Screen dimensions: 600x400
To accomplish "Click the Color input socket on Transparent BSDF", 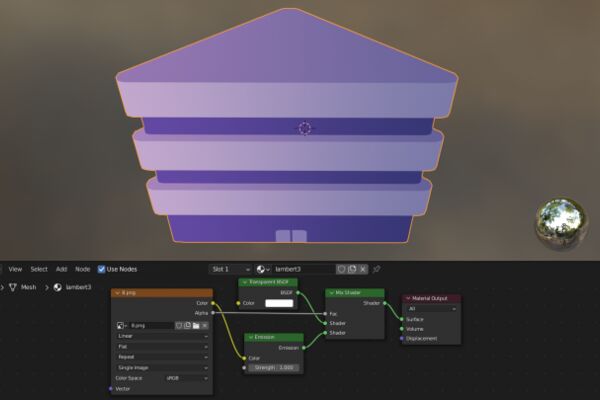I will tap(238, 303).
